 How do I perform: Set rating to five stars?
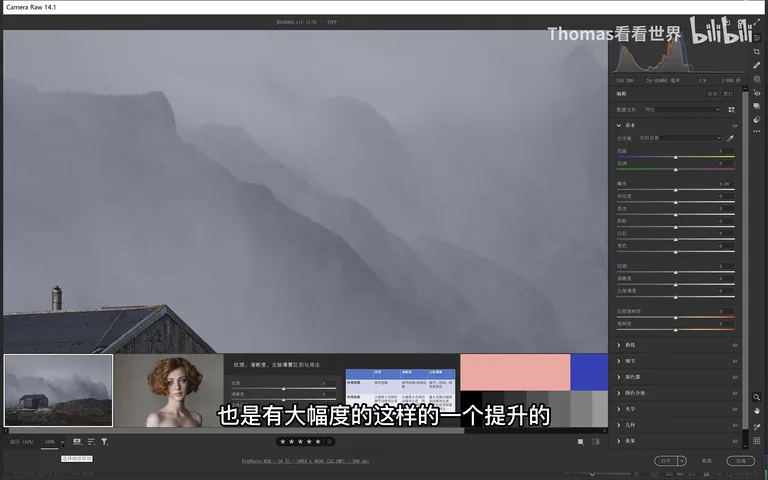click(x=318, y=442)
